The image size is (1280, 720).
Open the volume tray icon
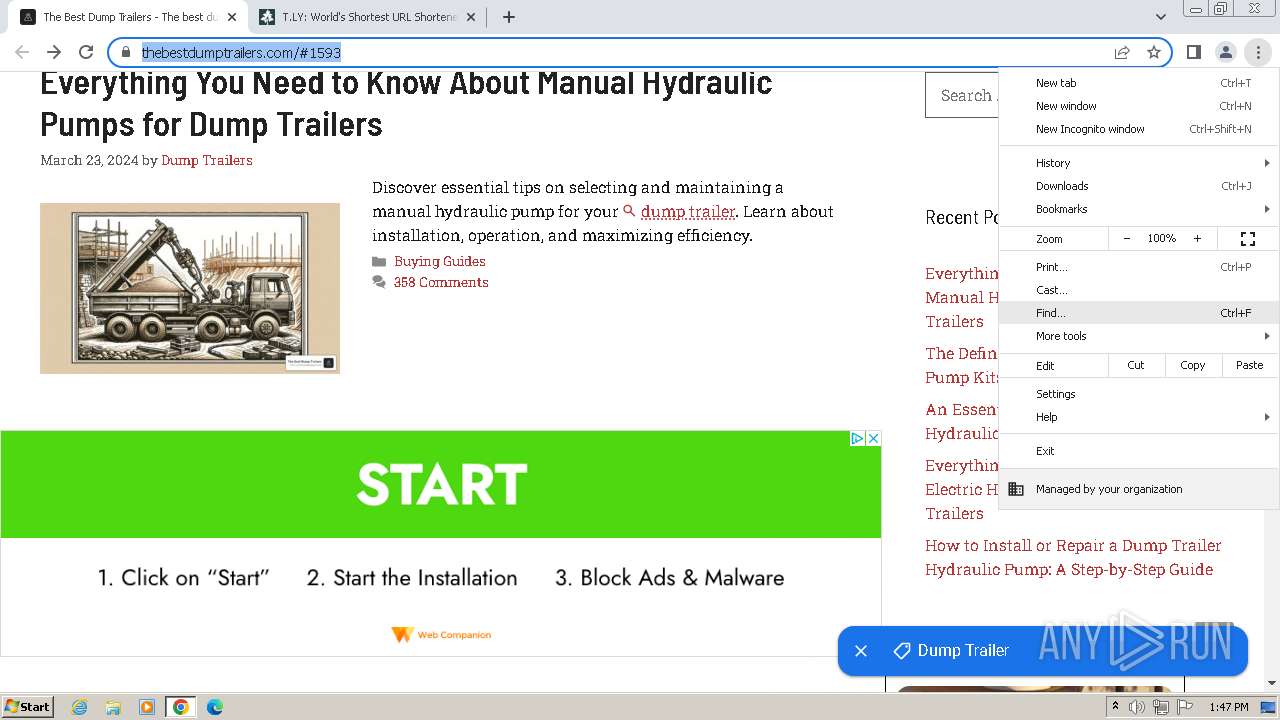pyautogui.click(x=1137, y=707)
